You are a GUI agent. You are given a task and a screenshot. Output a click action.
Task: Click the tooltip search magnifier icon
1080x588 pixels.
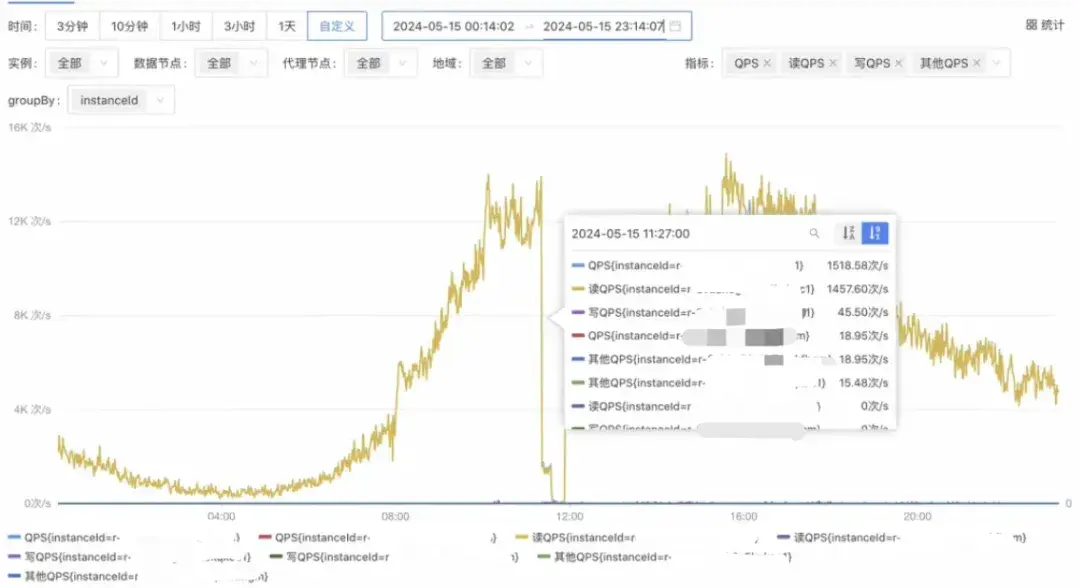coord(814,233)
